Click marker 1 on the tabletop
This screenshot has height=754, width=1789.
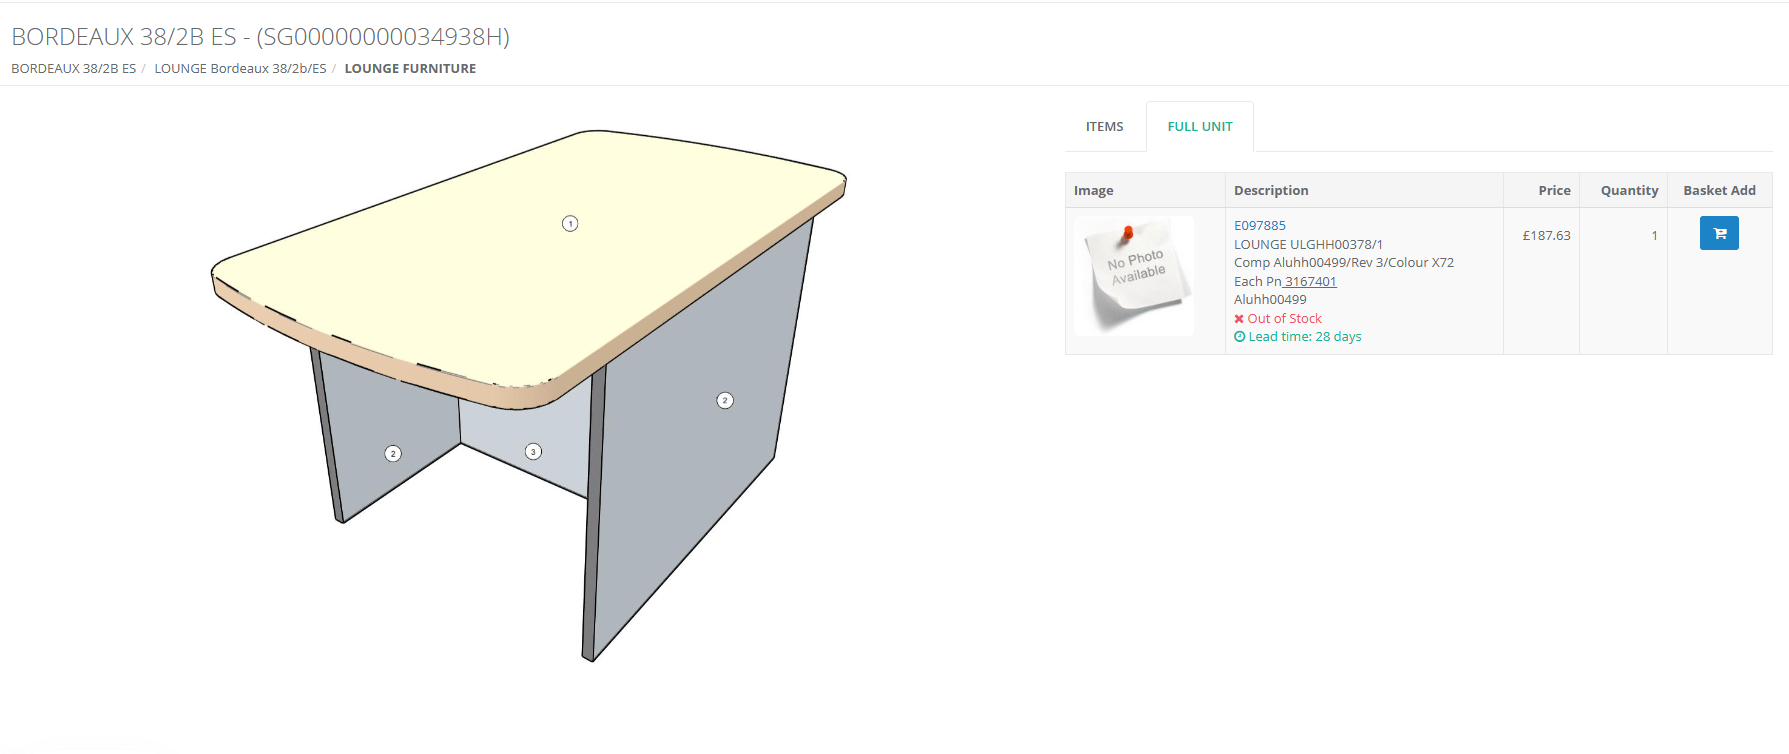click(570, 224)
